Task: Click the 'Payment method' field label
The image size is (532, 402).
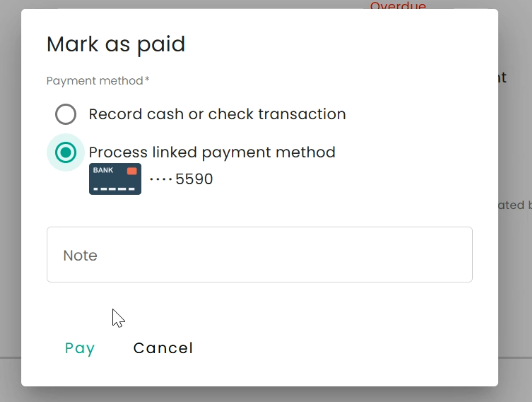Action: tap(95, 81)
